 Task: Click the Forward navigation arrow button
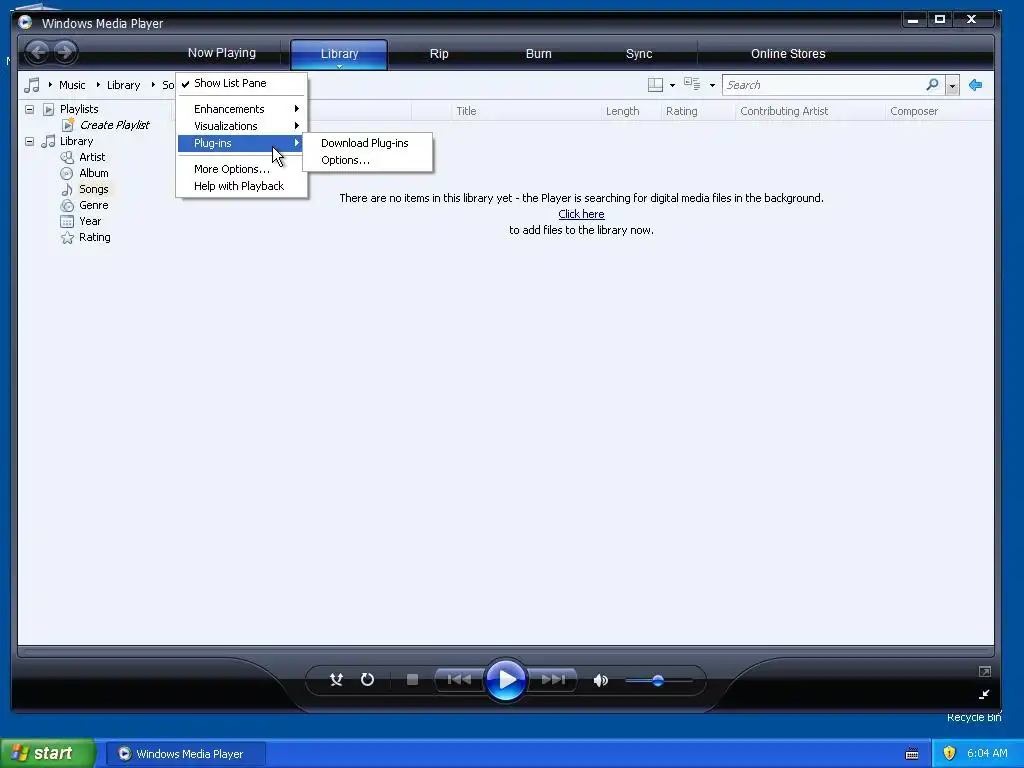[x=65, y=52]
